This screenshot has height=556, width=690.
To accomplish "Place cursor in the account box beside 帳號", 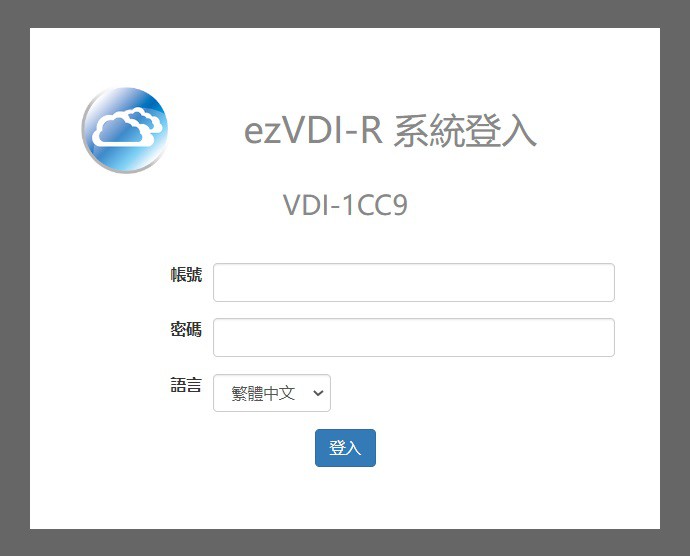I will 414,282.
